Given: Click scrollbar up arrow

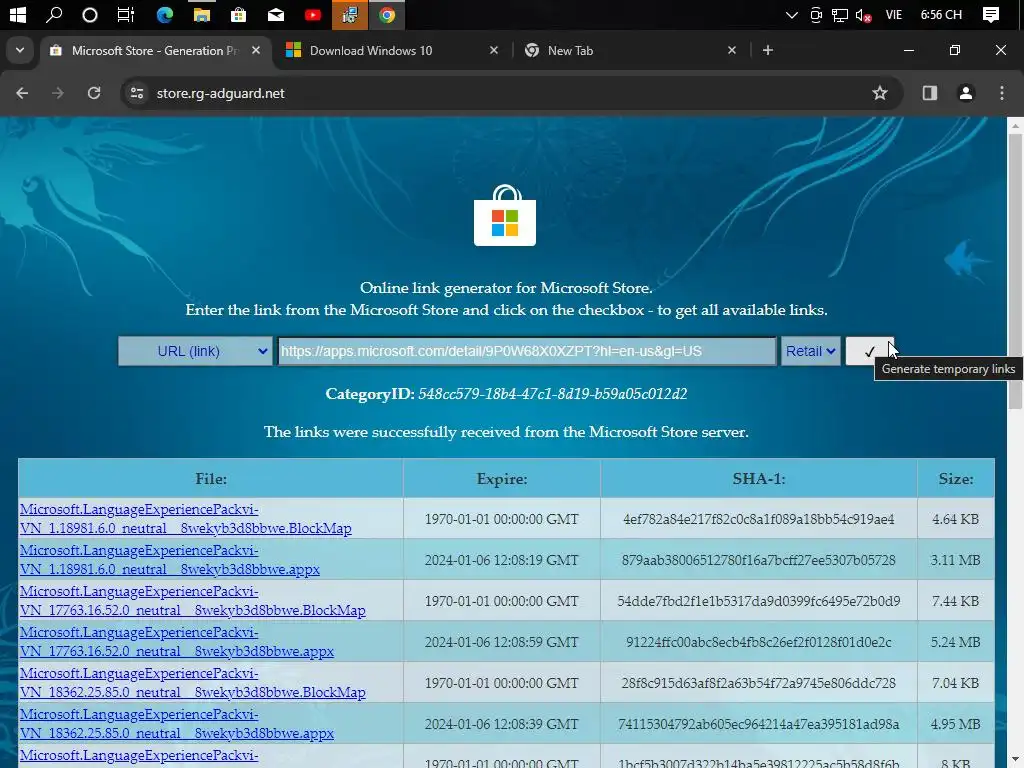Looking at the screenshot, I should coord(1015,125).
